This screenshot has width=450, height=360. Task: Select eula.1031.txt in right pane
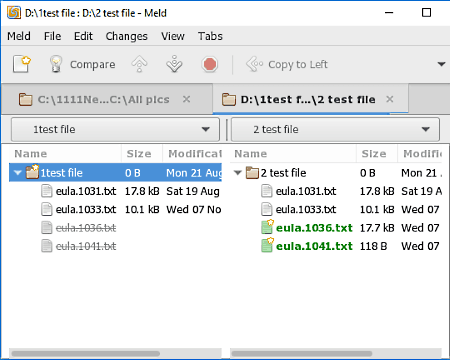click(306, 191)
